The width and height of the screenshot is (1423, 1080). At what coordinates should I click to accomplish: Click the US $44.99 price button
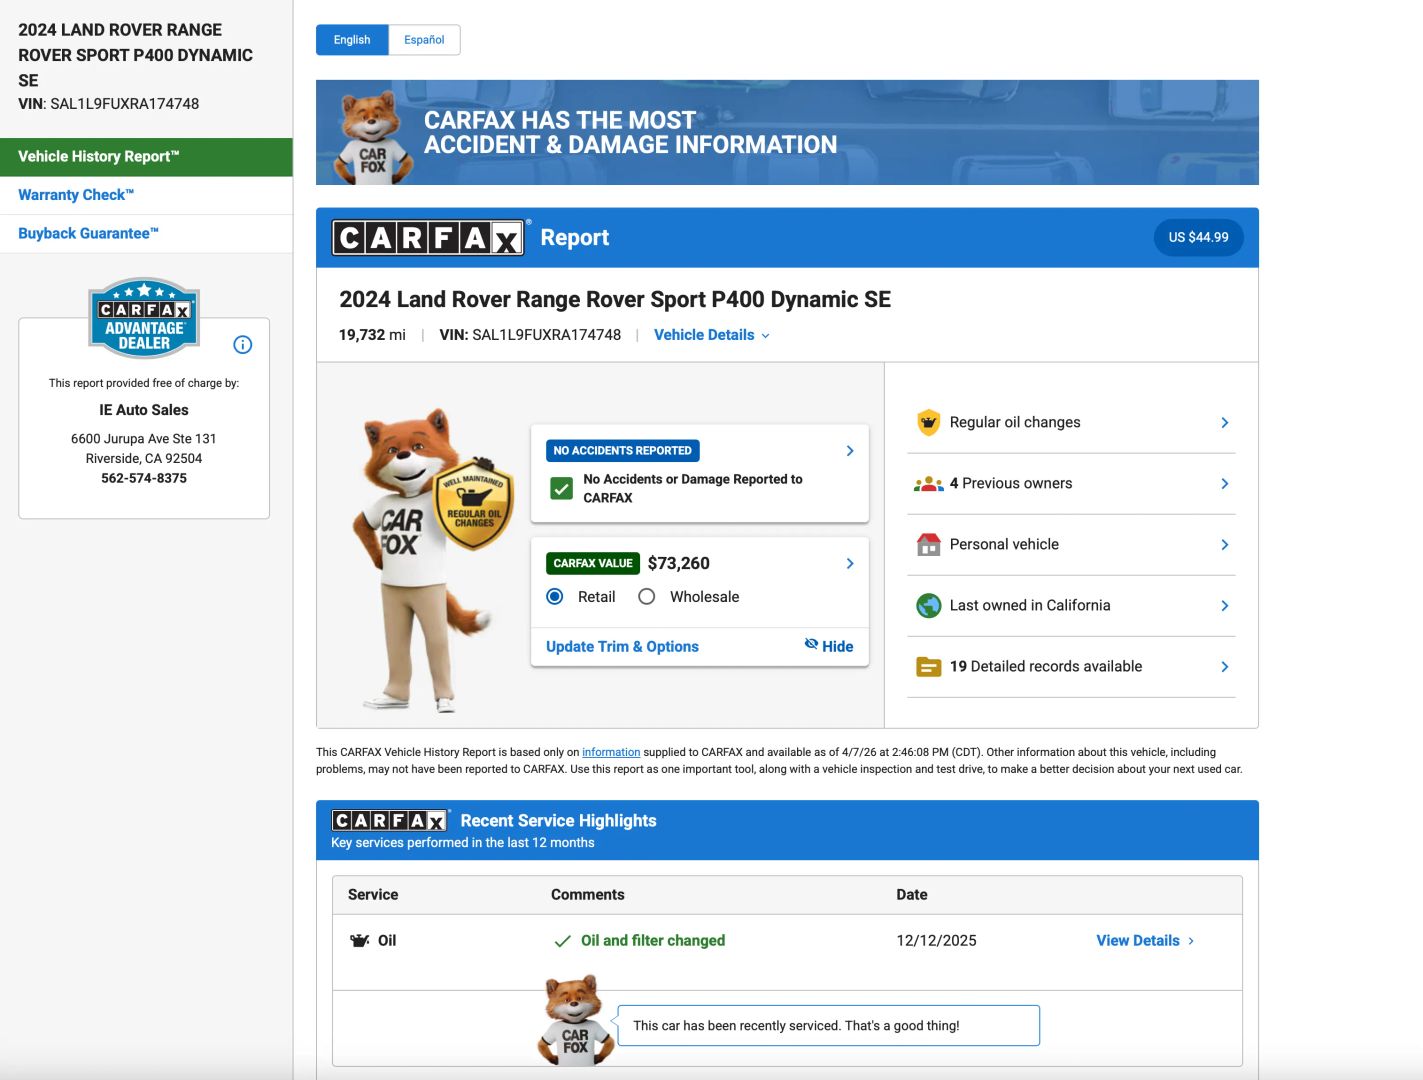click(1198, 238)
